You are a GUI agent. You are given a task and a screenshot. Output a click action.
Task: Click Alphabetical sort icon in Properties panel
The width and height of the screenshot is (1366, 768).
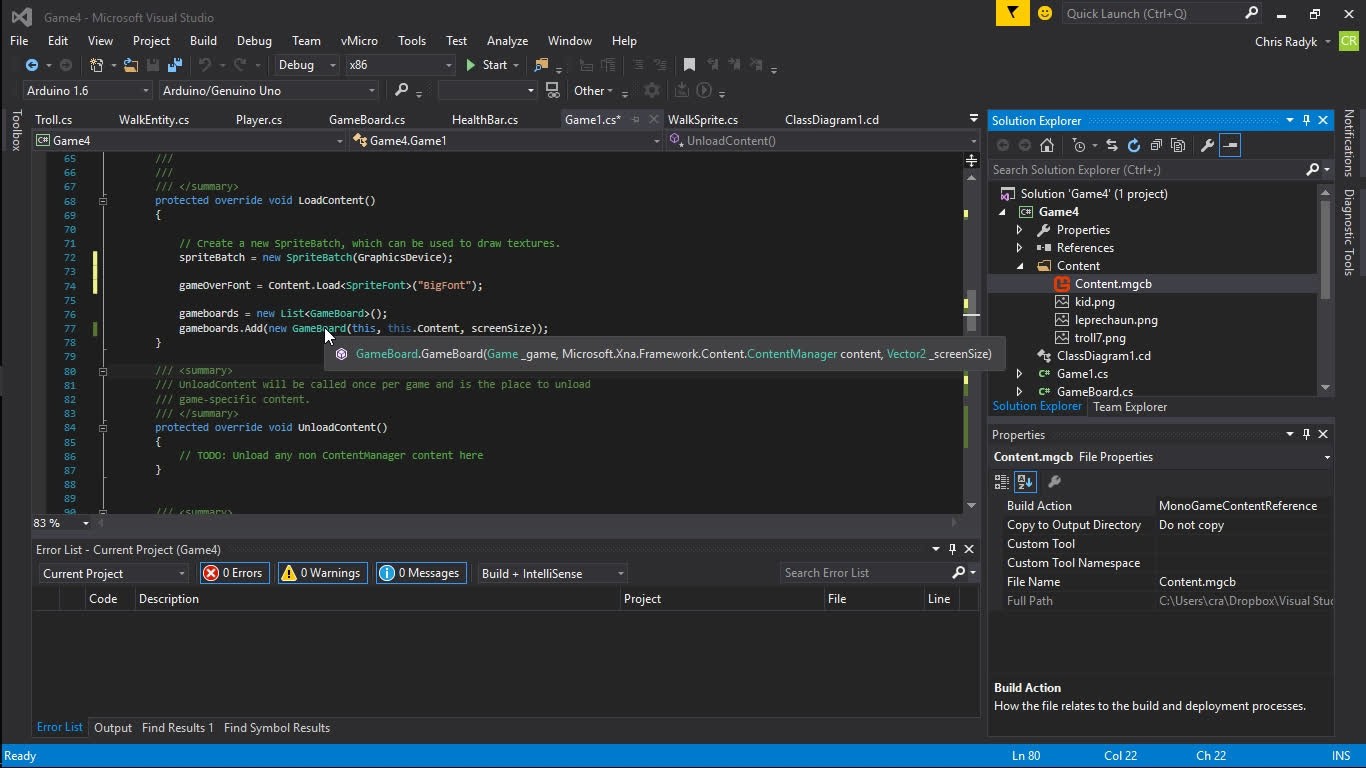(x=1025, y=482)
